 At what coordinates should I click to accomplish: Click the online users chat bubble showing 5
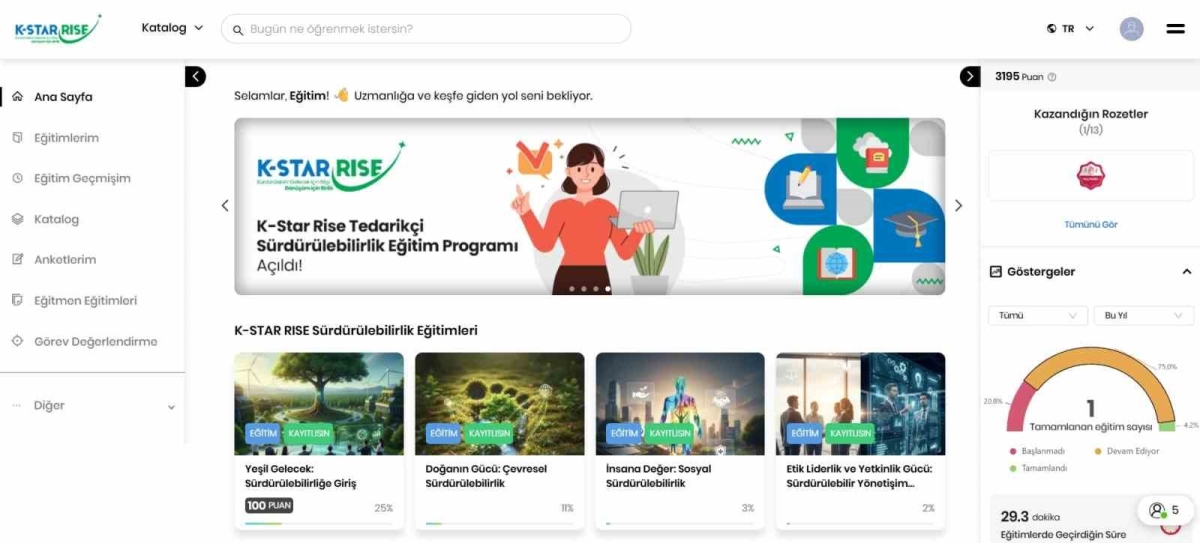[1166, 510]
